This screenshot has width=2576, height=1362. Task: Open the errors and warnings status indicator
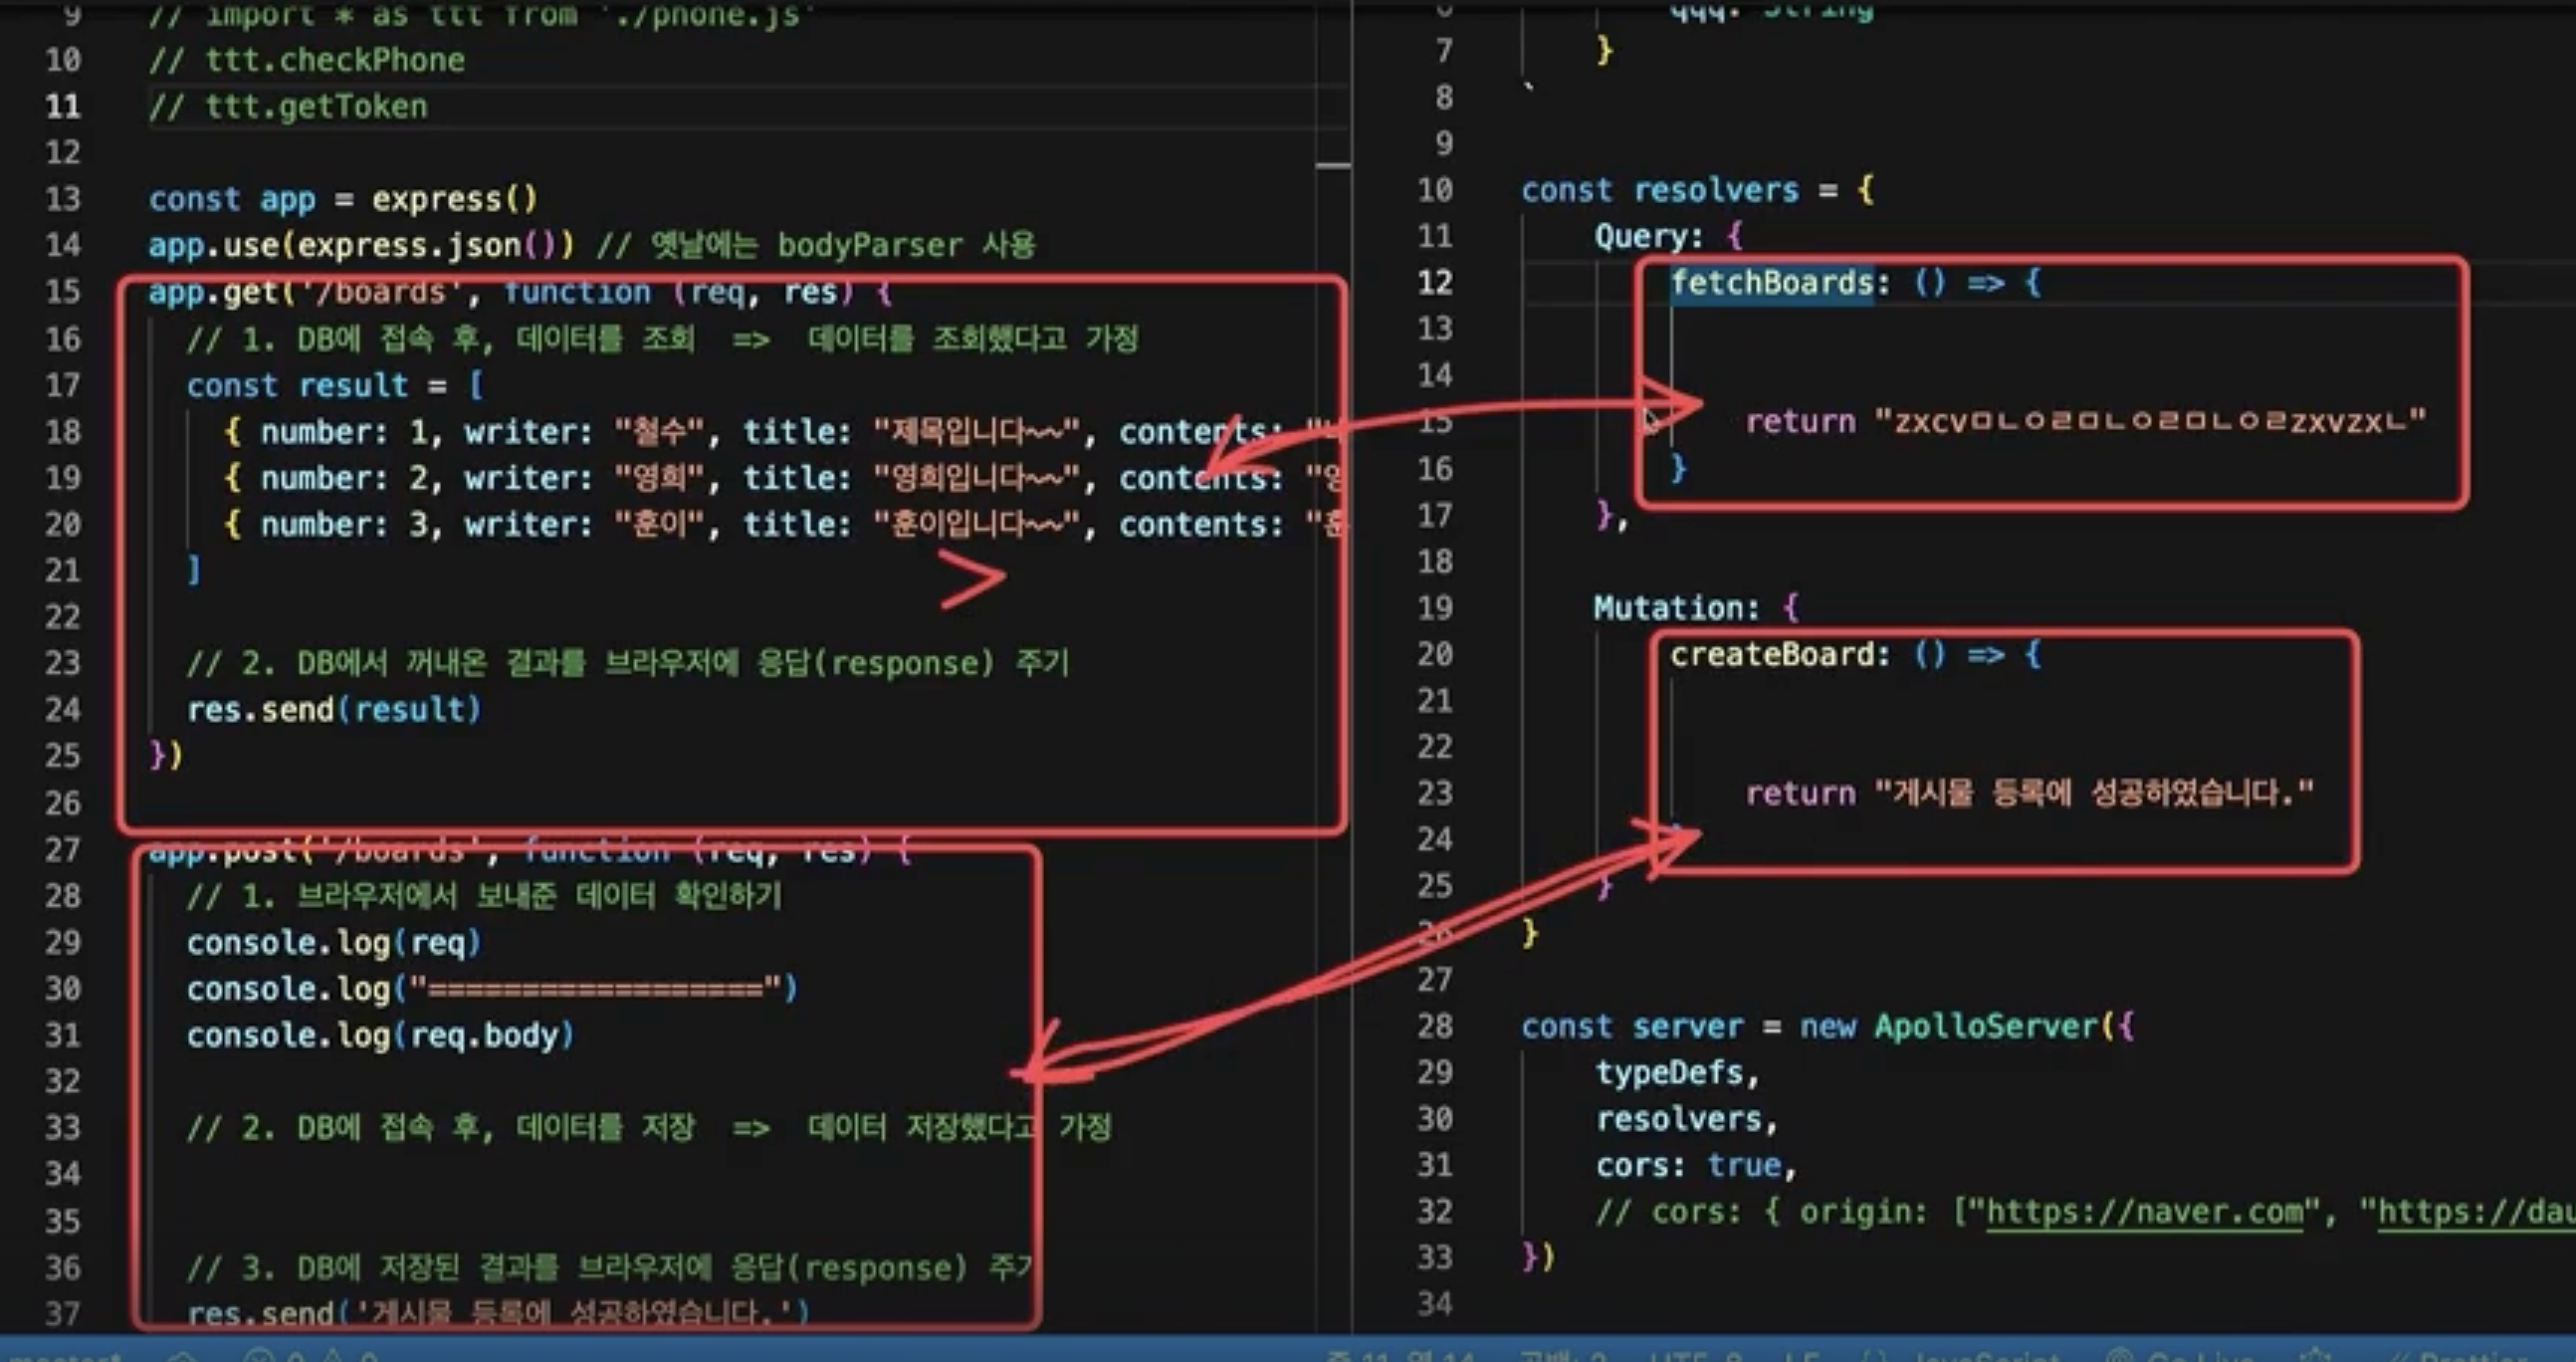point(312,1356)
